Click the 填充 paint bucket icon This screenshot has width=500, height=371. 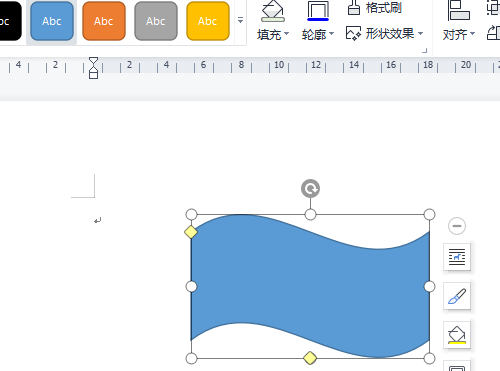coord(273,11)
